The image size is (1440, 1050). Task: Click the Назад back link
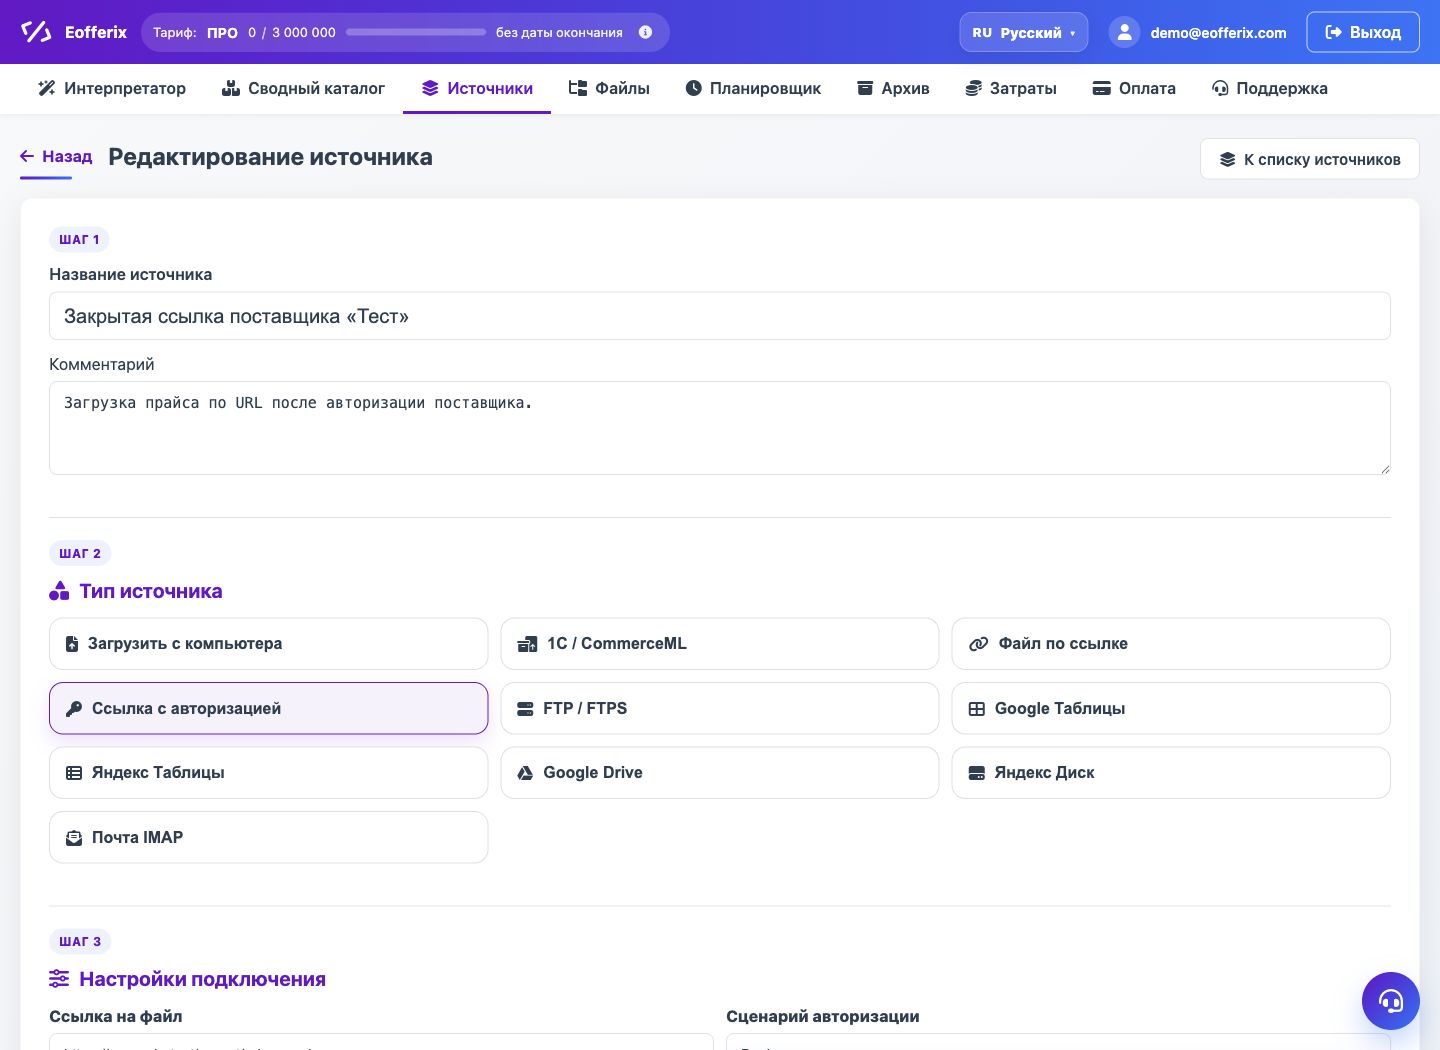tap(56, 156)
